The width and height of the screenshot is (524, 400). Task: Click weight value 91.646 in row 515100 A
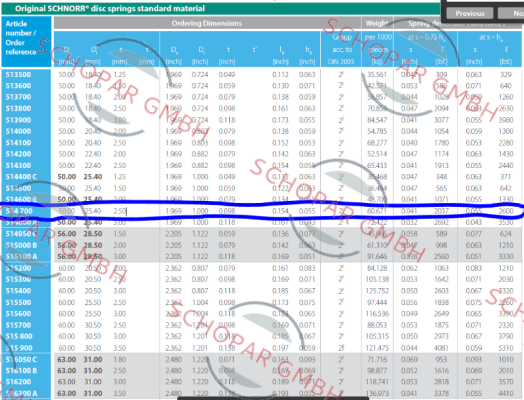[x=377, y=257]
